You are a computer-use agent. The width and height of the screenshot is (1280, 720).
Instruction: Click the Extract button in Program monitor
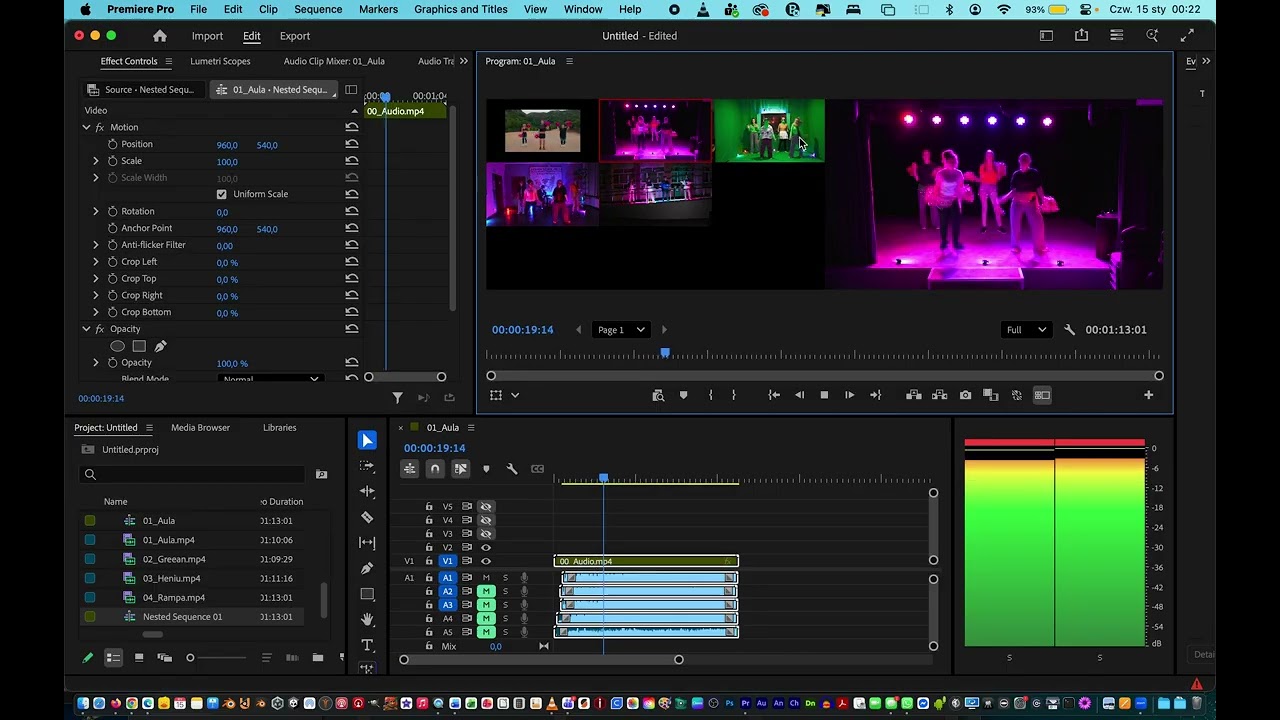pyautogui.click(x=939, y=395)
